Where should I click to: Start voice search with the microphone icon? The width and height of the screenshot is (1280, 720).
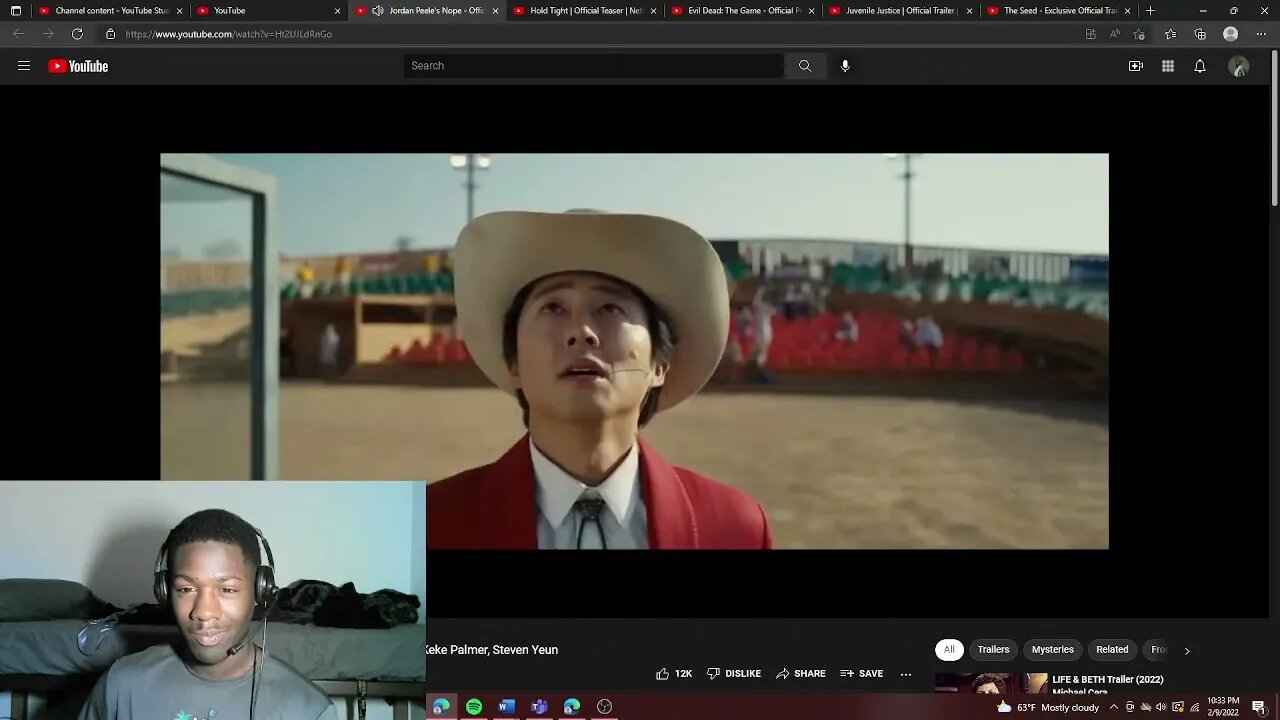[x=845, y=66]
